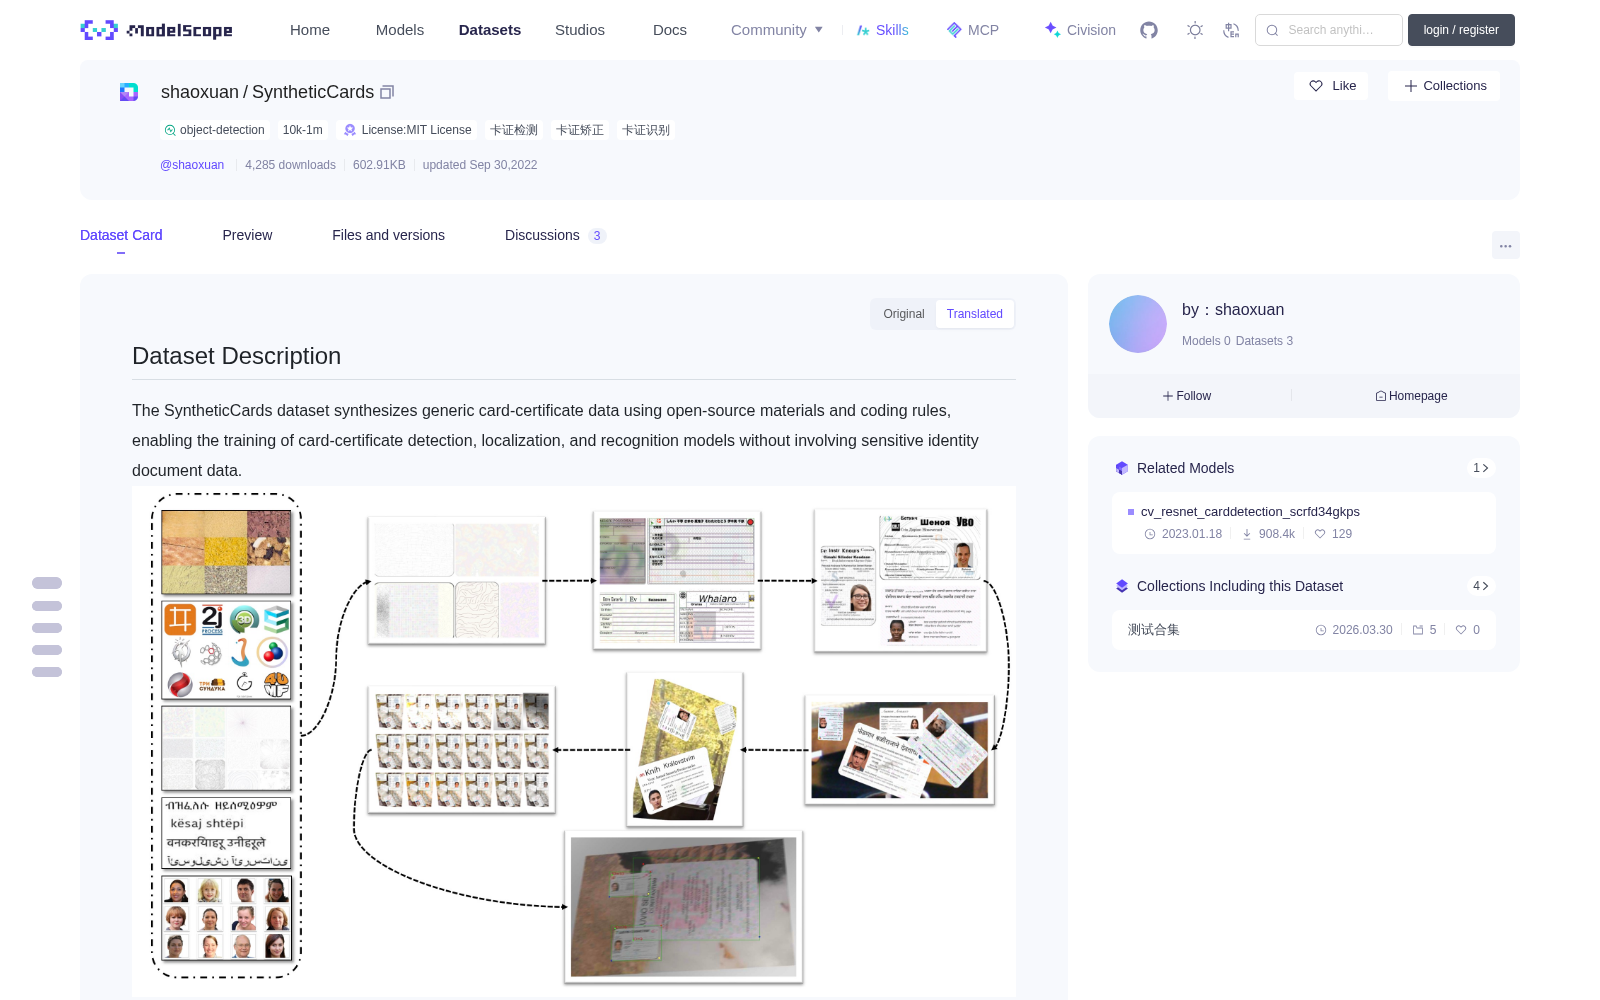Select the Translated description option

pyautogui.click(x=975, y=314)
